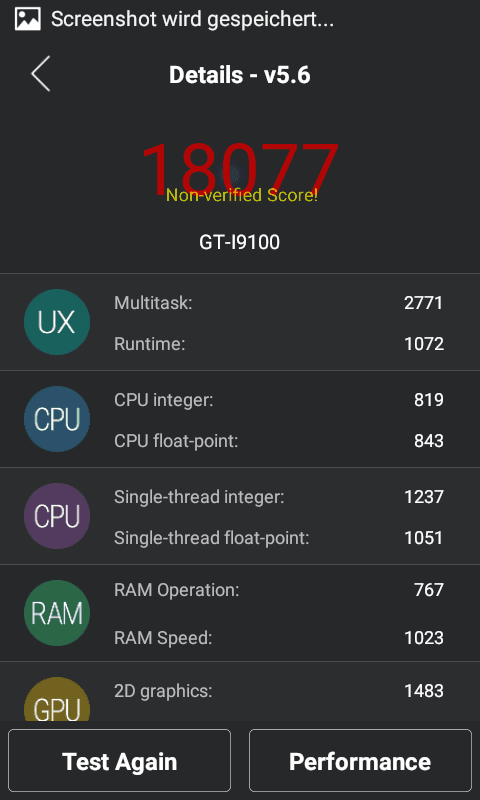Image resolution: width=480 pixels, height=800 pixels.
Task: Select the Runtime score row
Action: tap(279, 344)
